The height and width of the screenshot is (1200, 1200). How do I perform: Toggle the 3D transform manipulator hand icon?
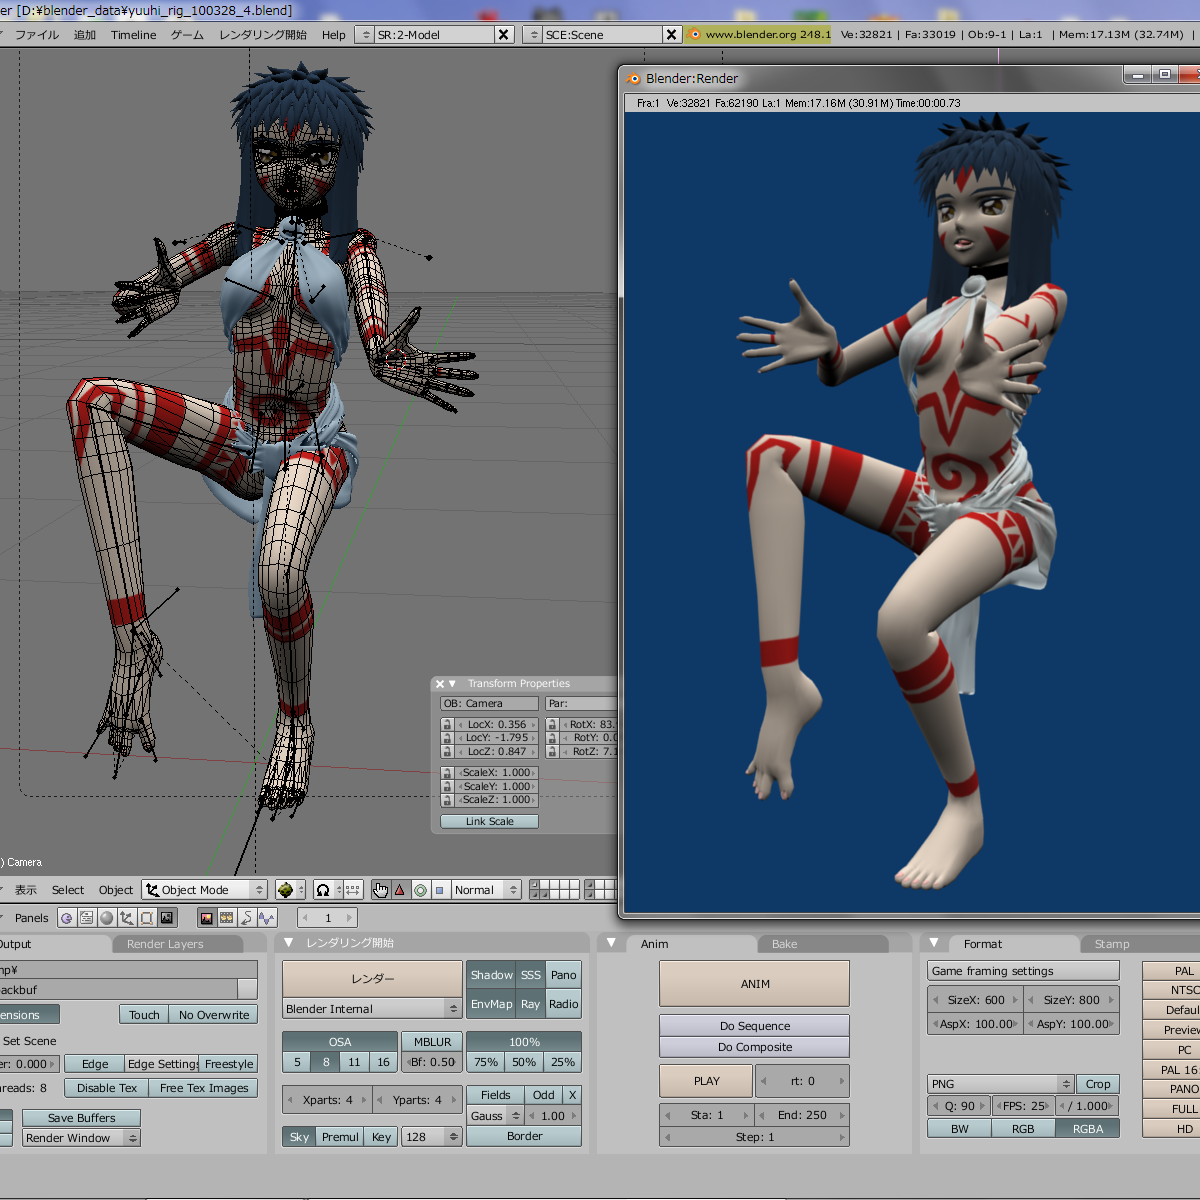click(x=381, y=890)
